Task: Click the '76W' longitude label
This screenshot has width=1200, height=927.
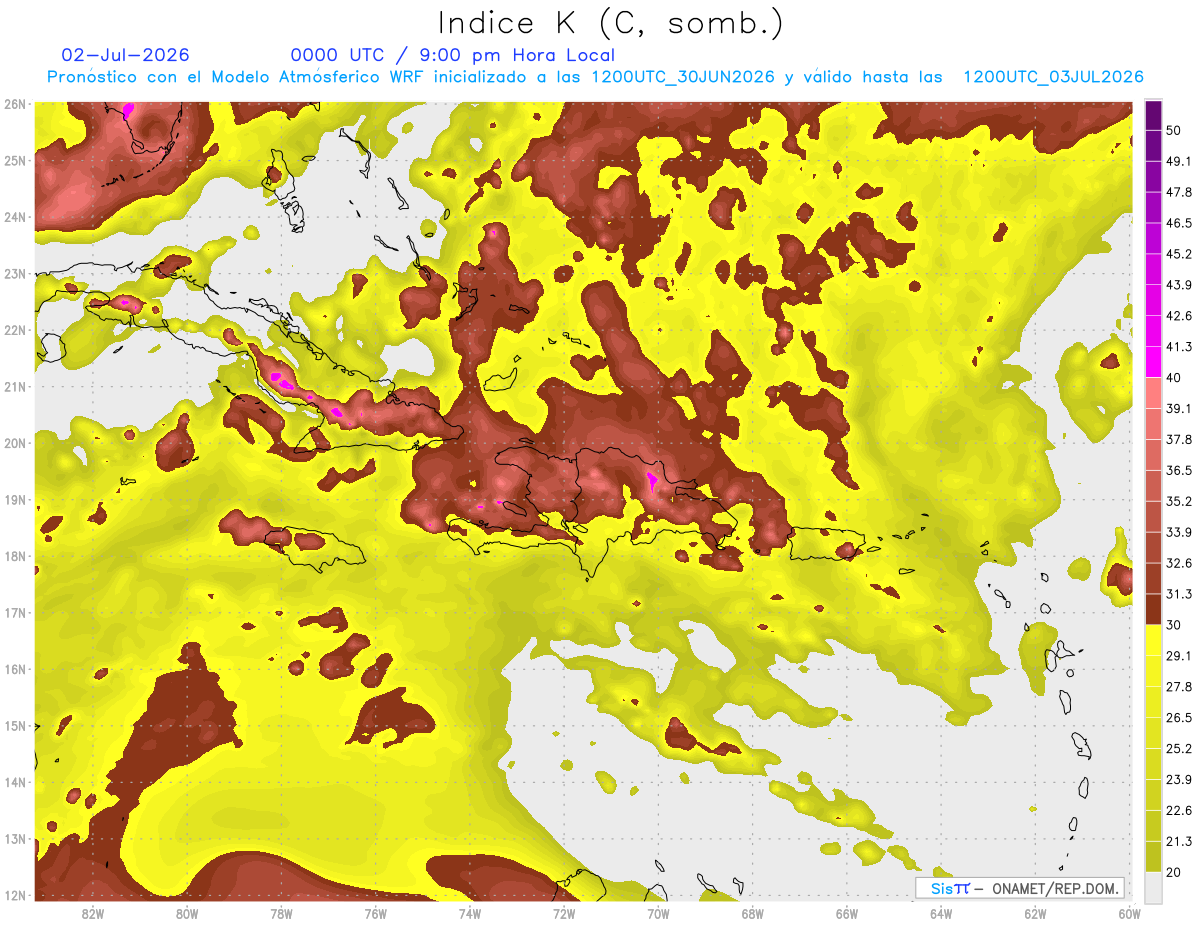Action: [375, 913]
